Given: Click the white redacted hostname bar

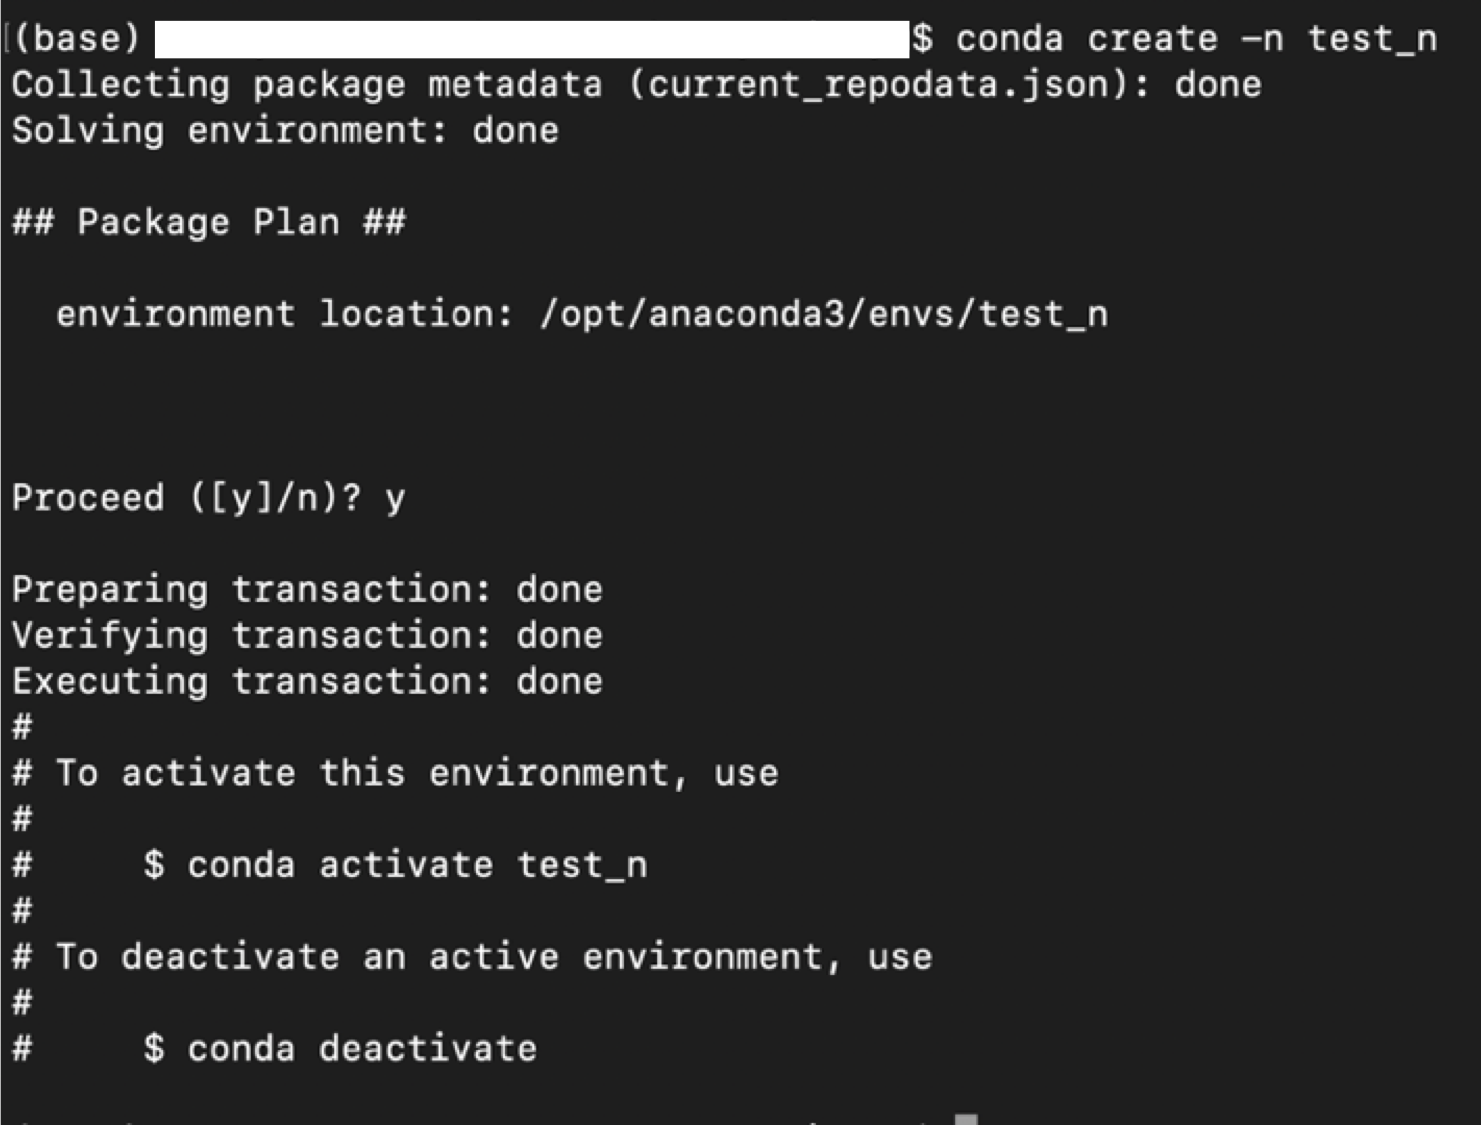Looking at the screenshot, I should pos(531,39).
